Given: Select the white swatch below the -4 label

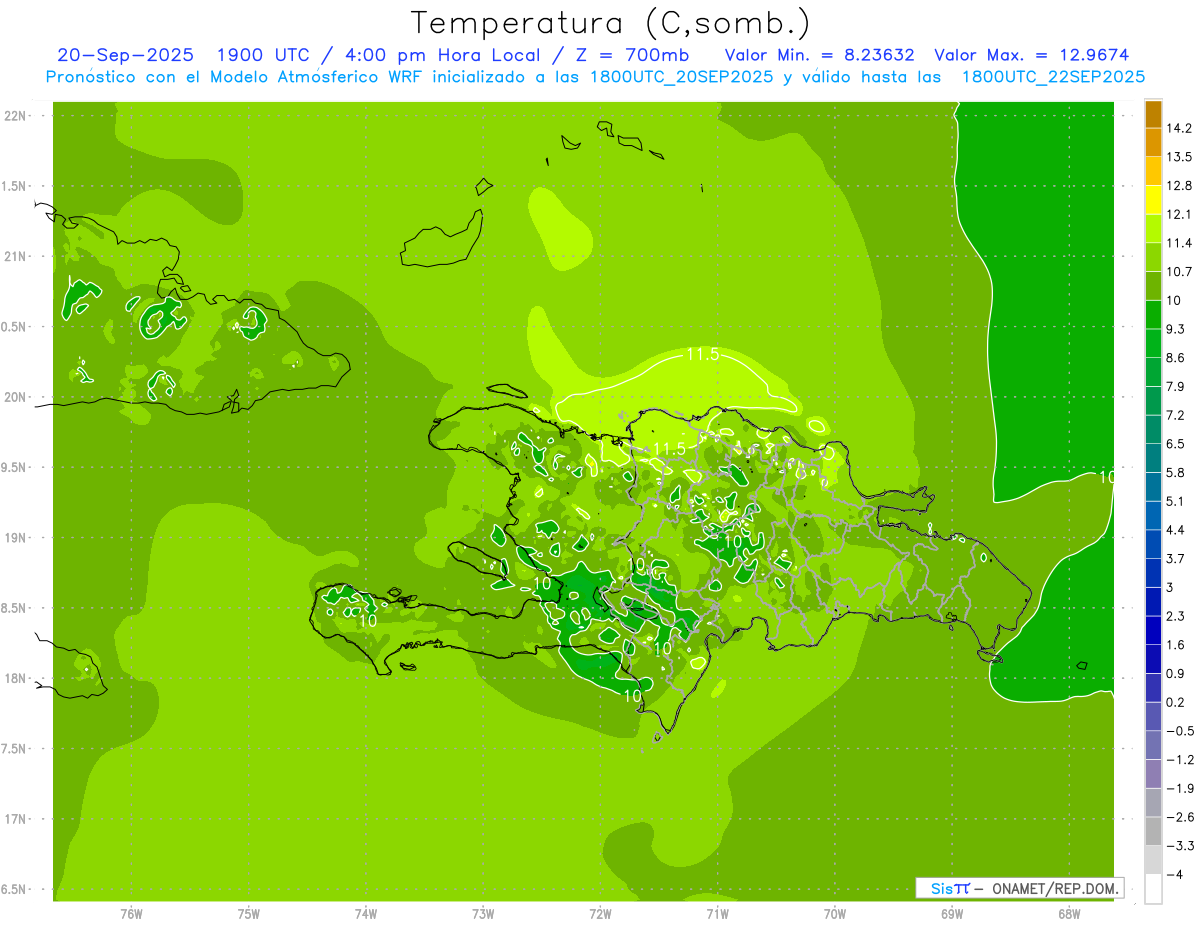Looking at the screenshot, I should click(x=1153, y=888).
